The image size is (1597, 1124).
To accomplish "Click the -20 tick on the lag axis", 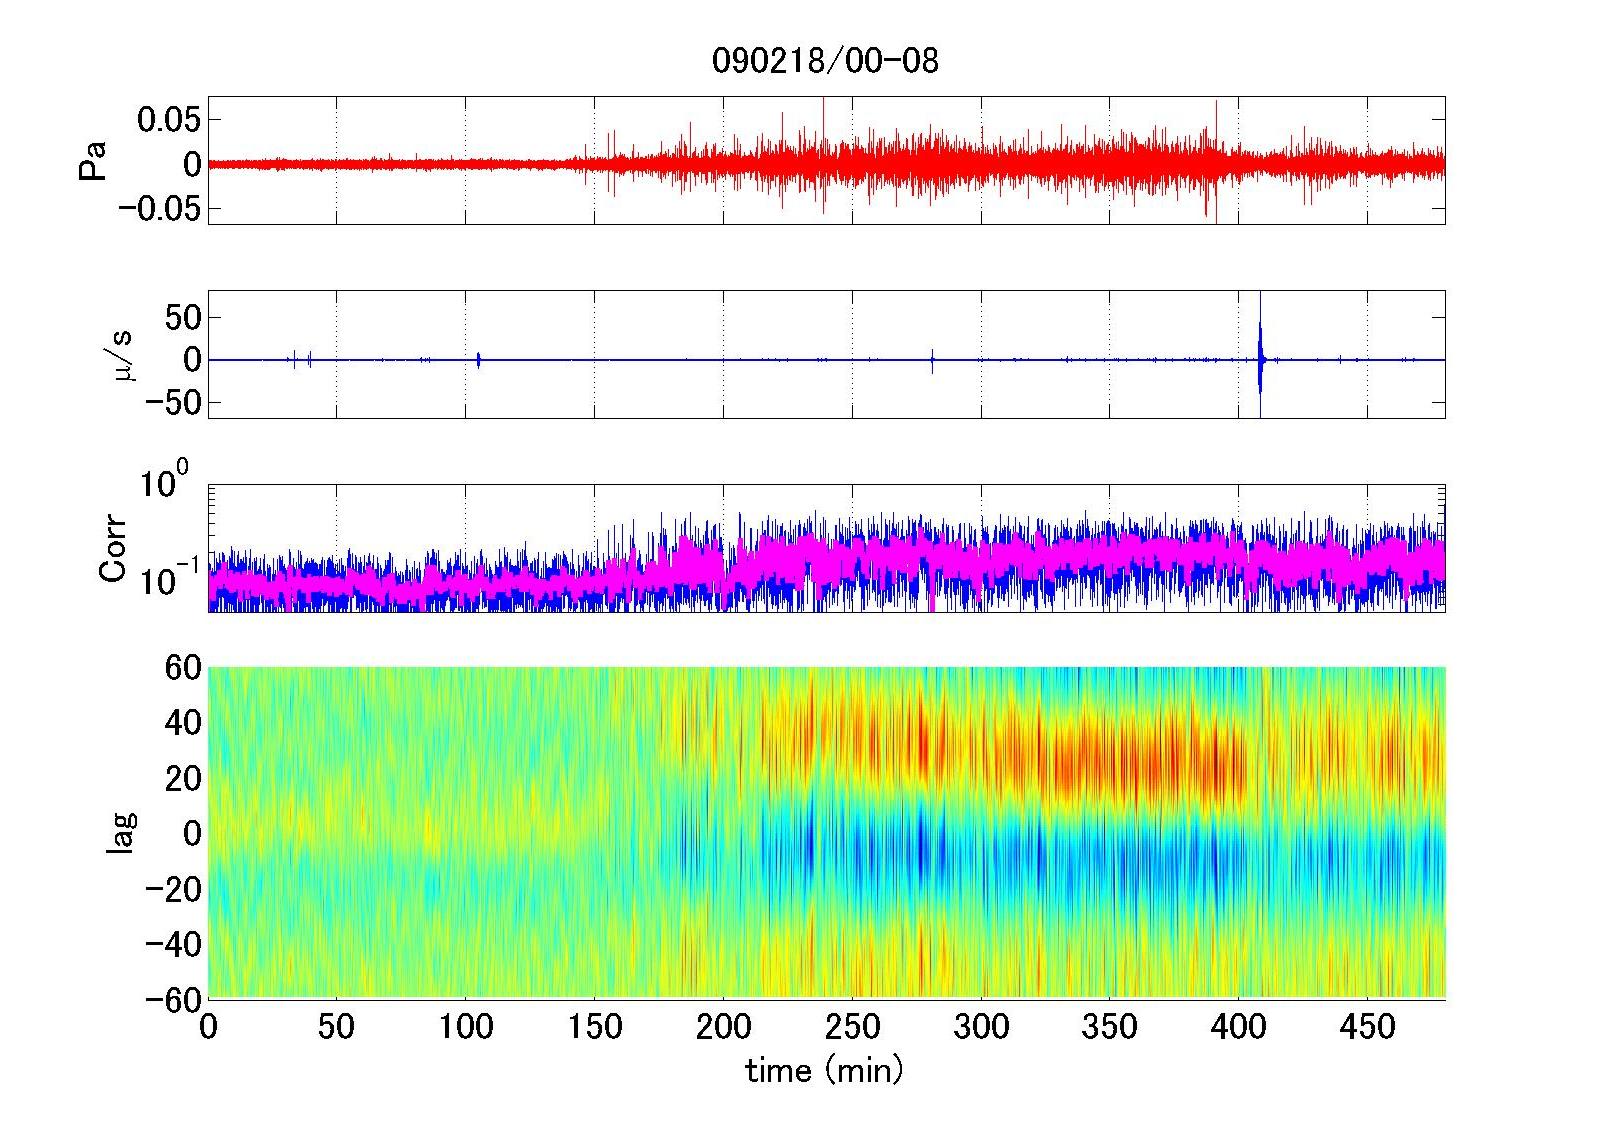I will coord(175,888).
